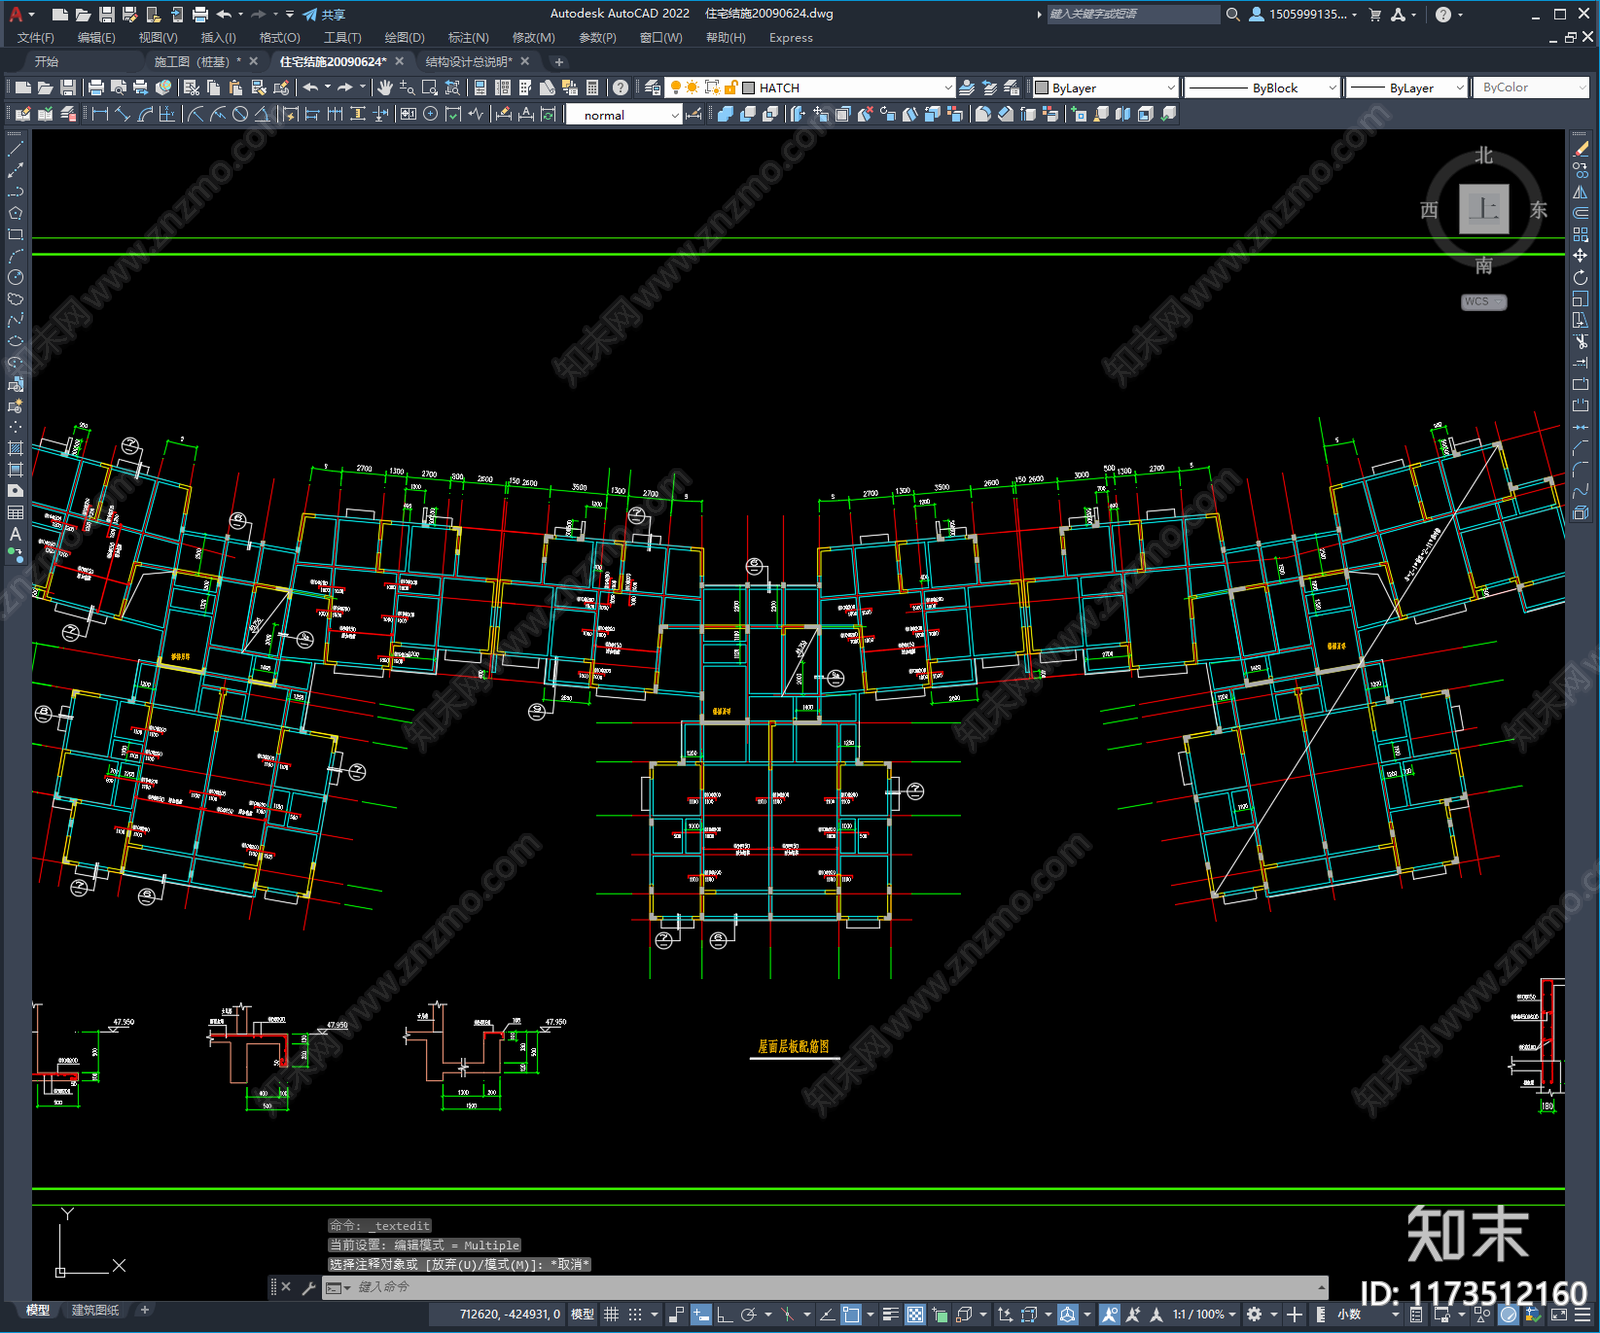Toggle lineweight display in status bar
Viewport: 1600px width, 1333px height.
[x=890, y=1314]
